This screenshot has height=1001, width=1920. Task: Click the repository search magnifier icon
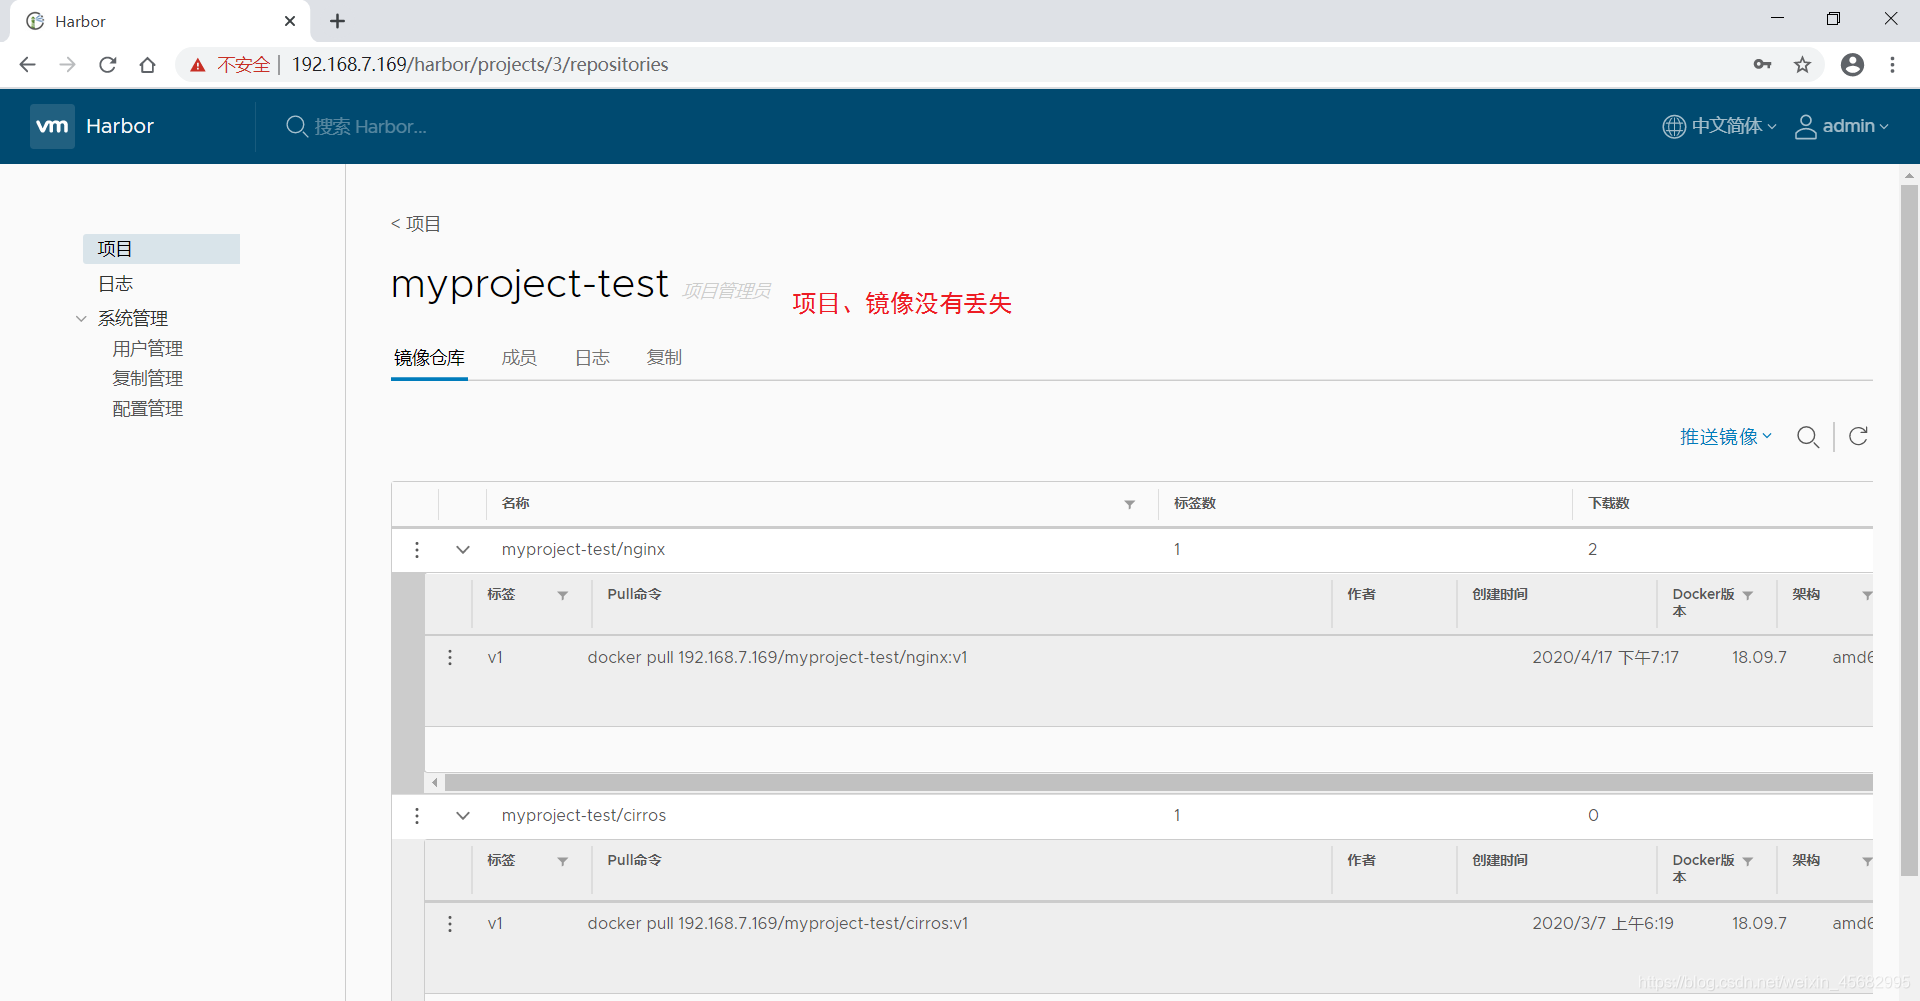[x=1808, y=437]
